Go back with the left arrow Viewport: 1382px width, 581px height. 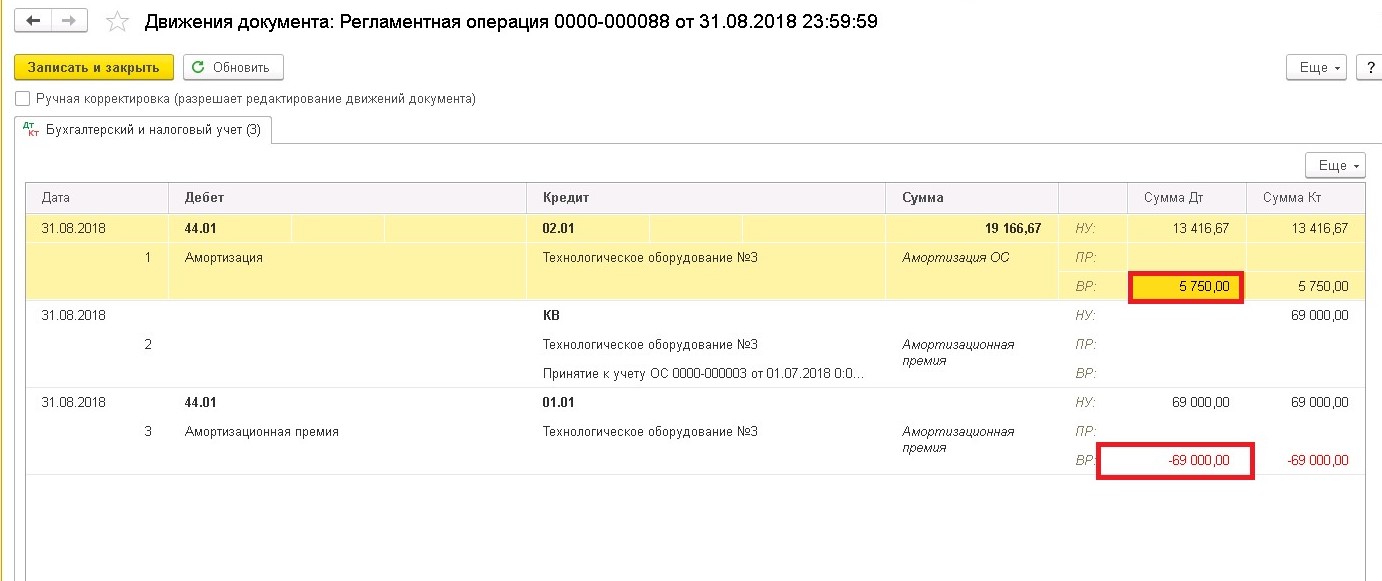pyautogui.click(x=32, y=20)
